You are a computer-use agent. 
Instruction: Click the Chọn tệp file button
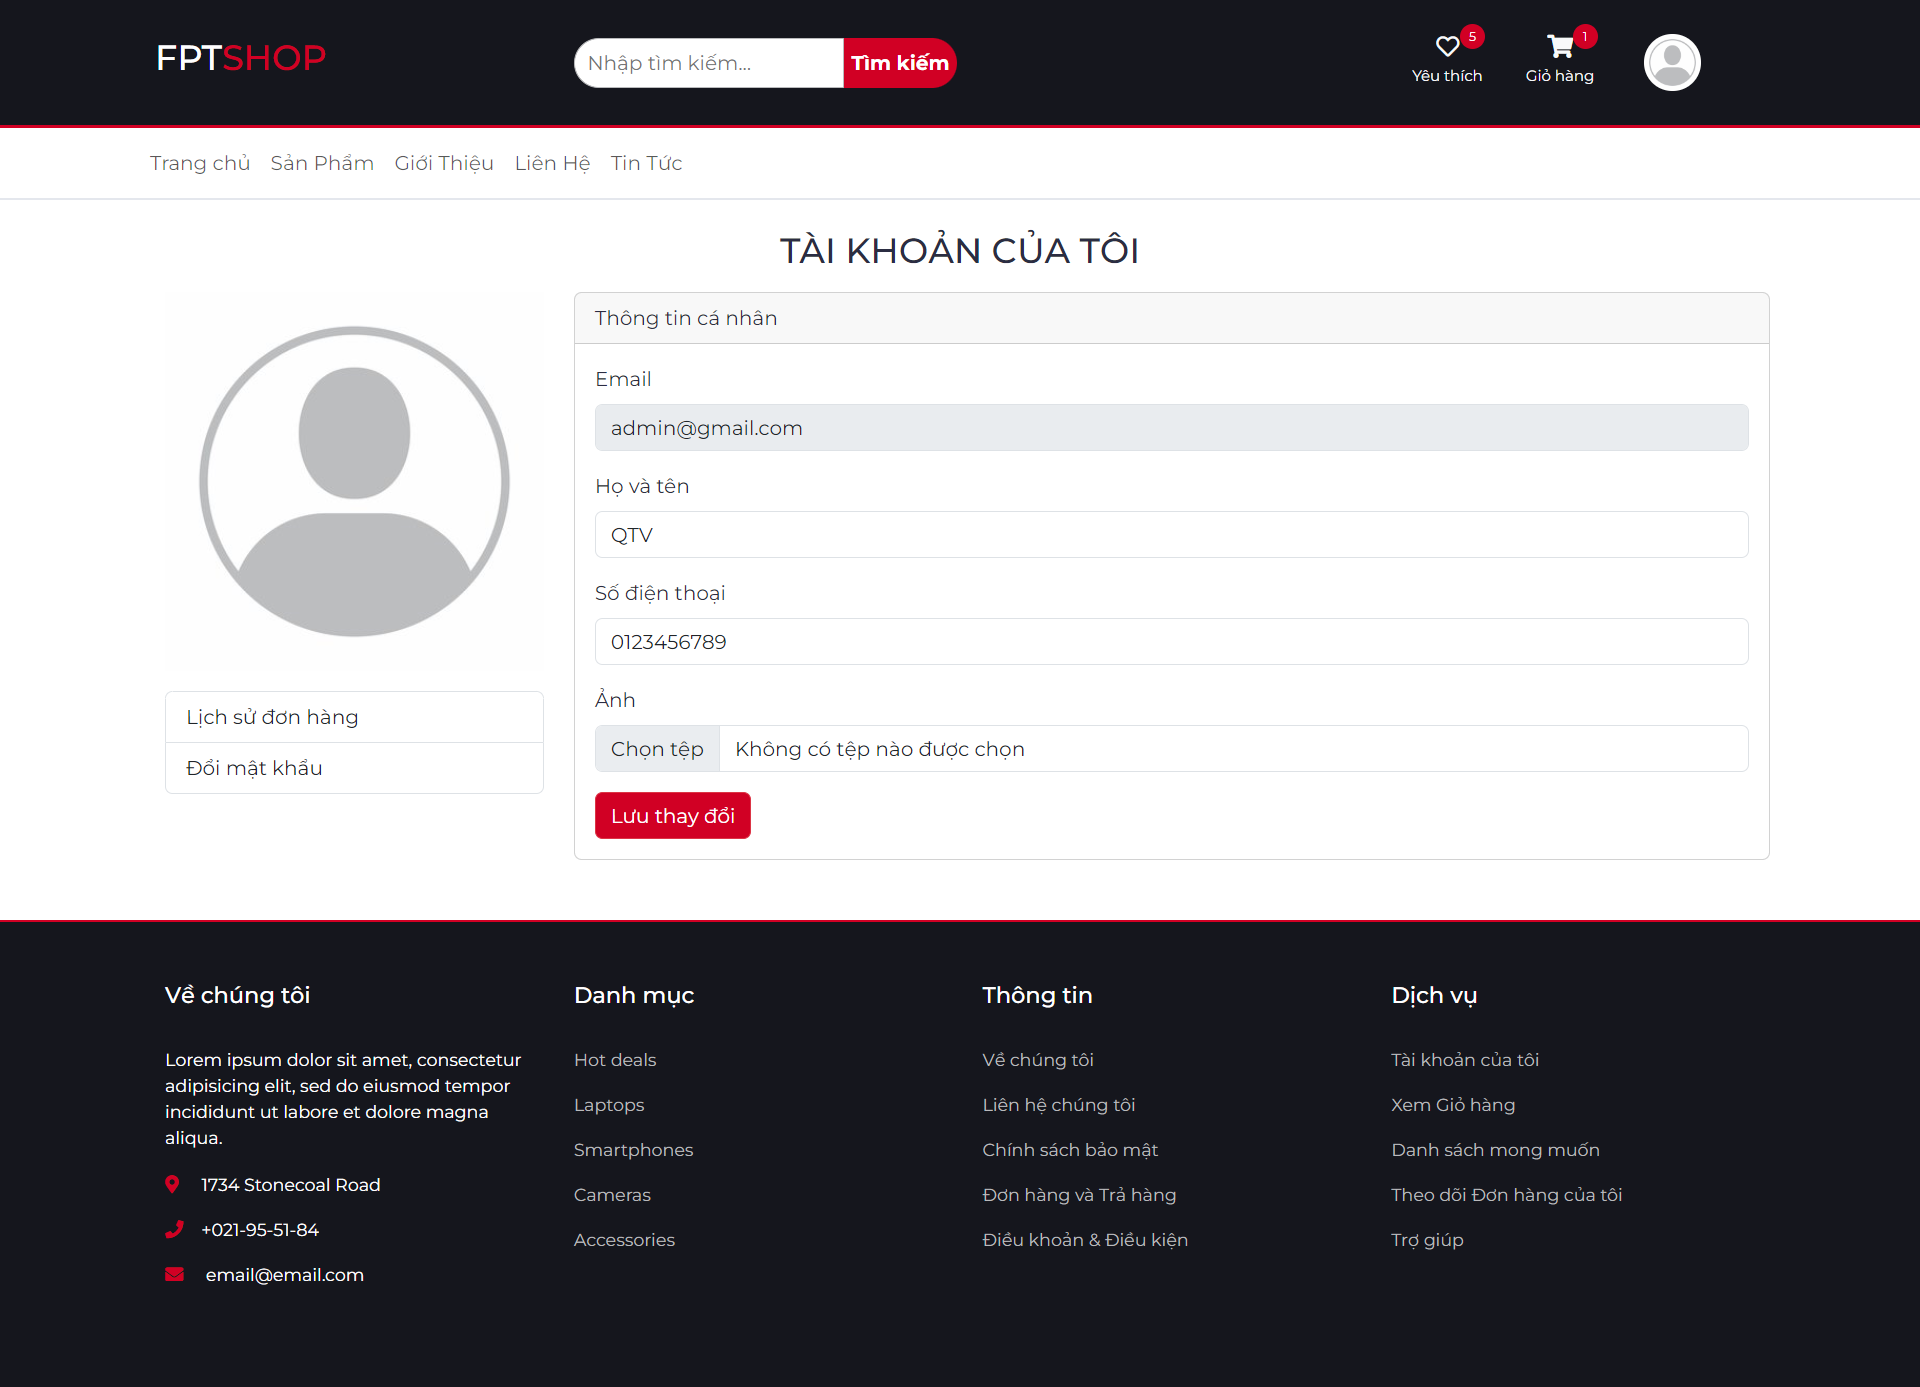[657, 749]
